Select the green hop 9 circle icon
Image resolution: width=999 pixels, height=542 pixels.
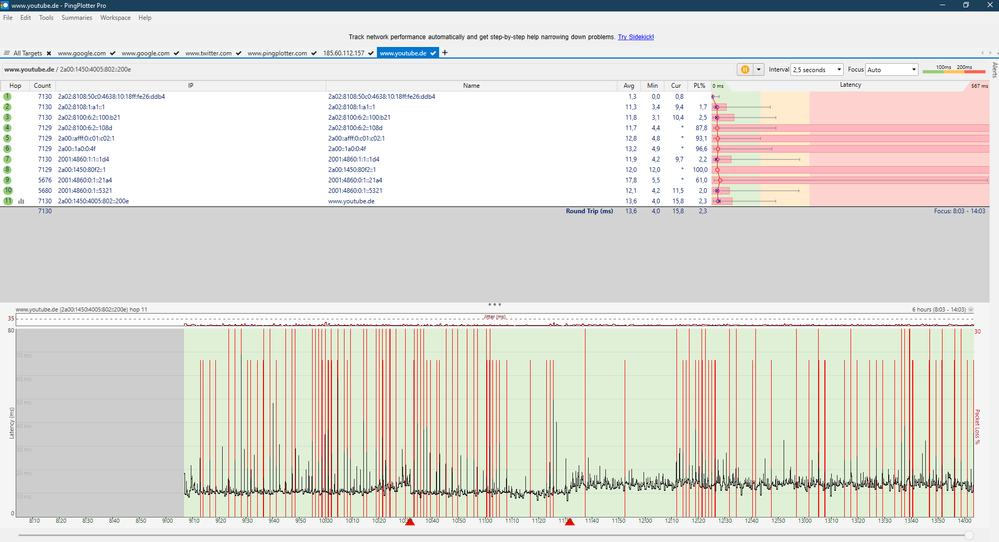(7, 180)
